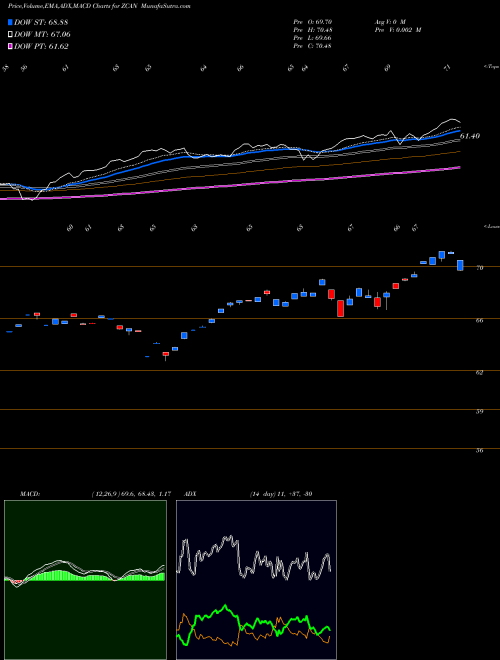This screenshot has width=500, height=660.
Task: Select the 'DOW PT: 61.62' legend label
Action: 41,46
